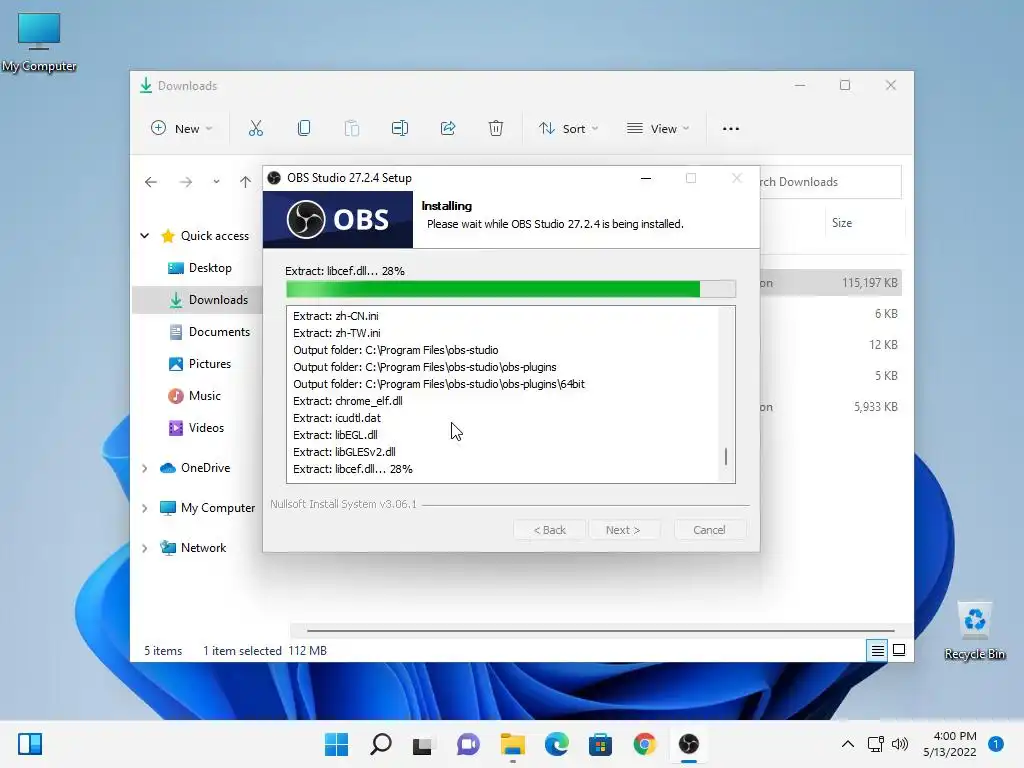1024x768 pixels.
Task: Click the Cut scissors icon in Downloads toolbar
Action: (x=255, y=128)
